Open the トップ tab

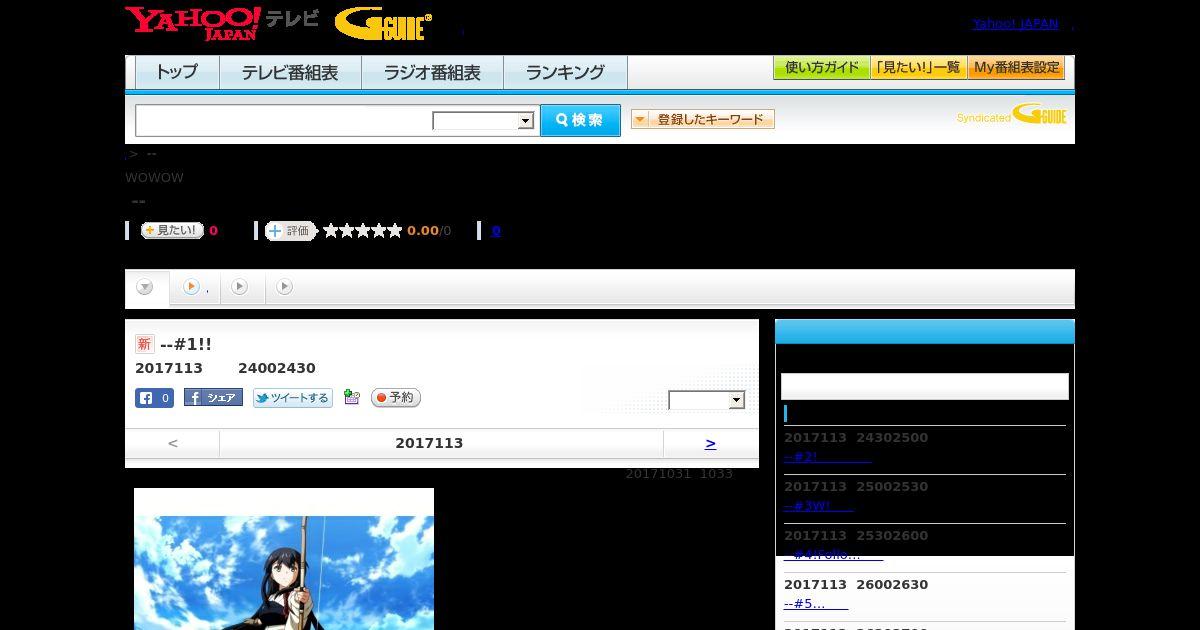click(x=177, y=72)
